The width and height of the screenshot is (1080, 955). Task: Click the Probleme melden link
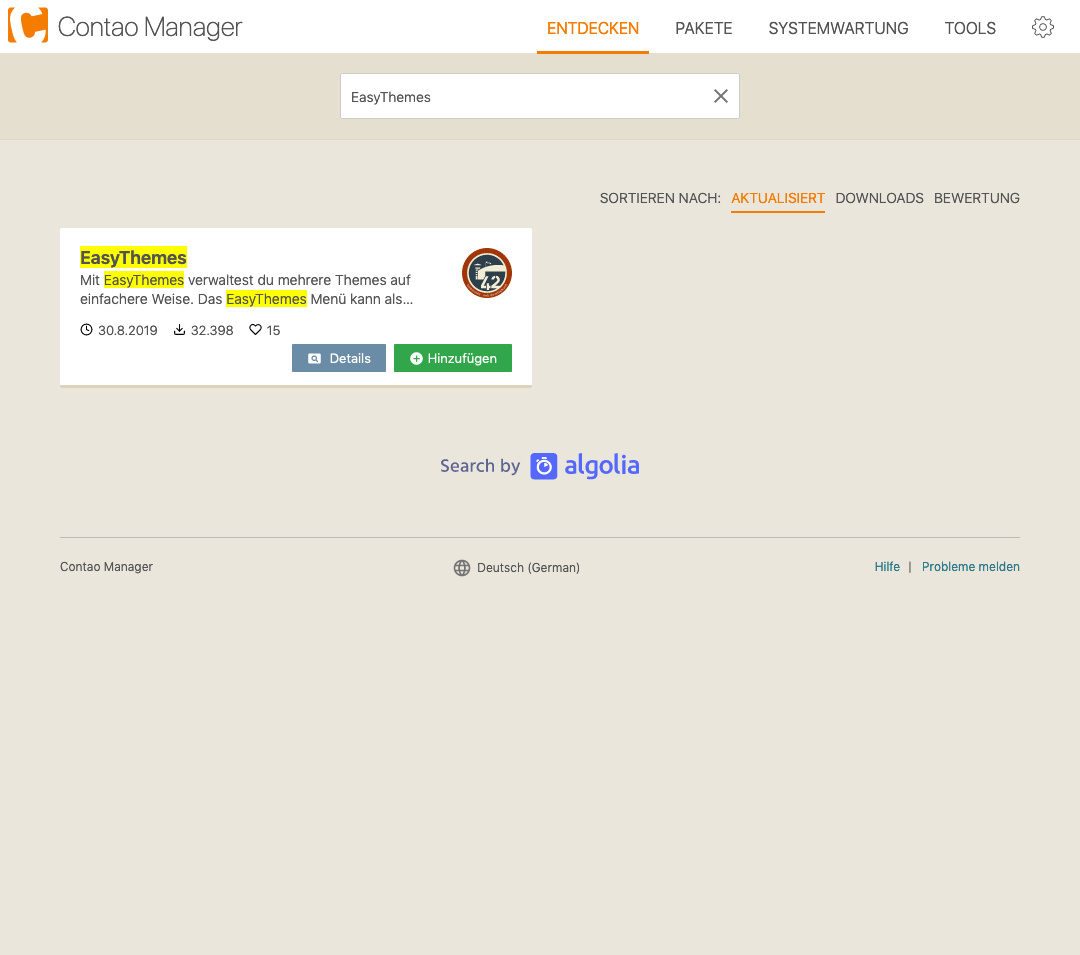970,567
